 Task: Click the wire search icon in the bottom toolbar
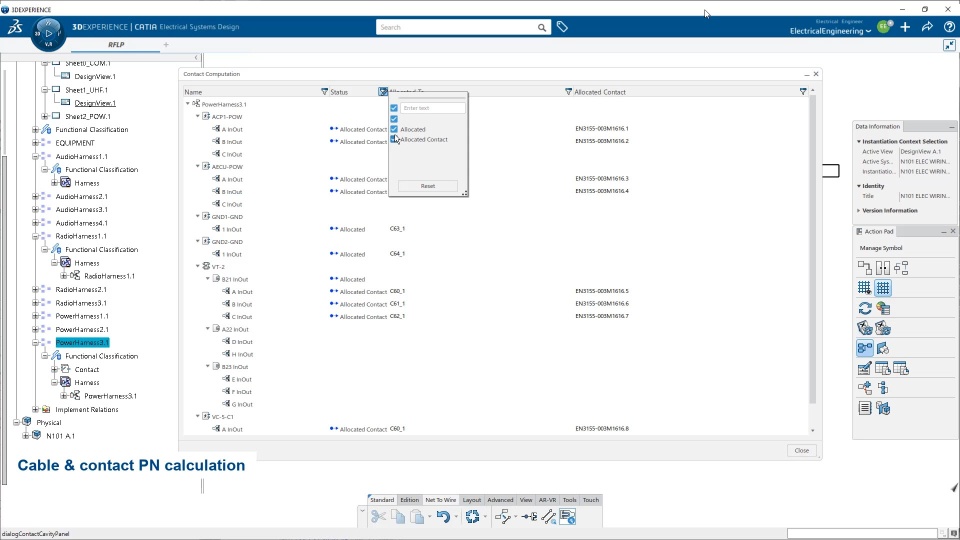pyautogui.click(x=549, y=517)
